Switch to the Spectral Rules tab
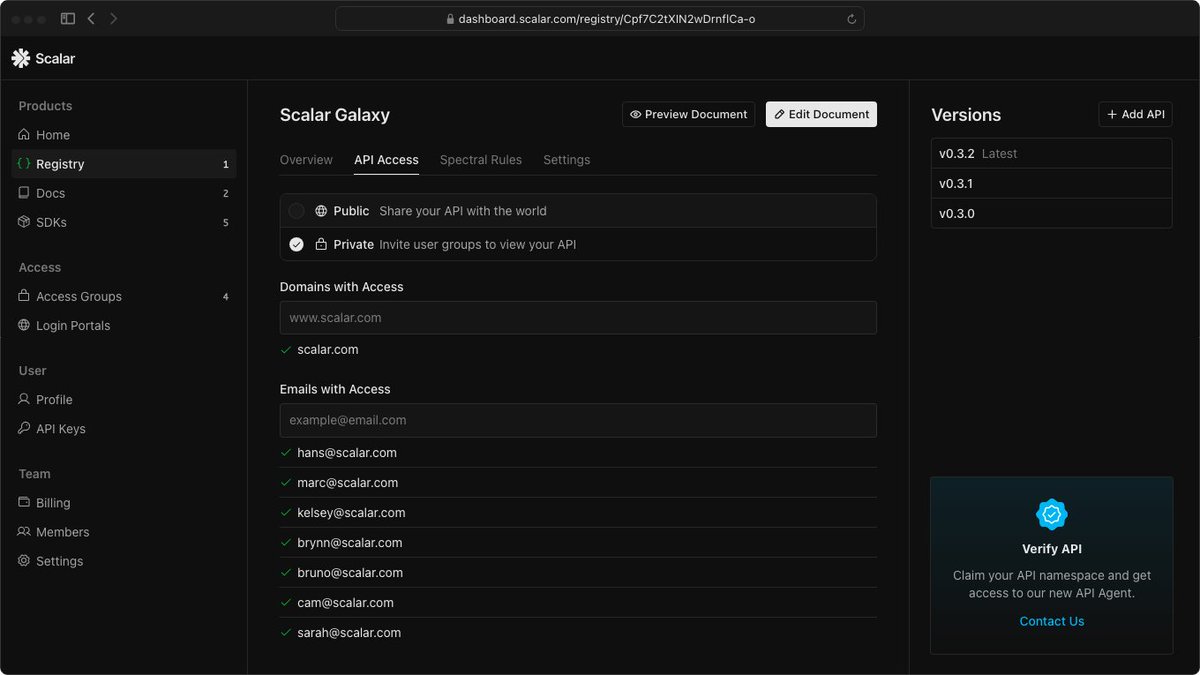Screen dimensions: 1200x675 (481, 160)
